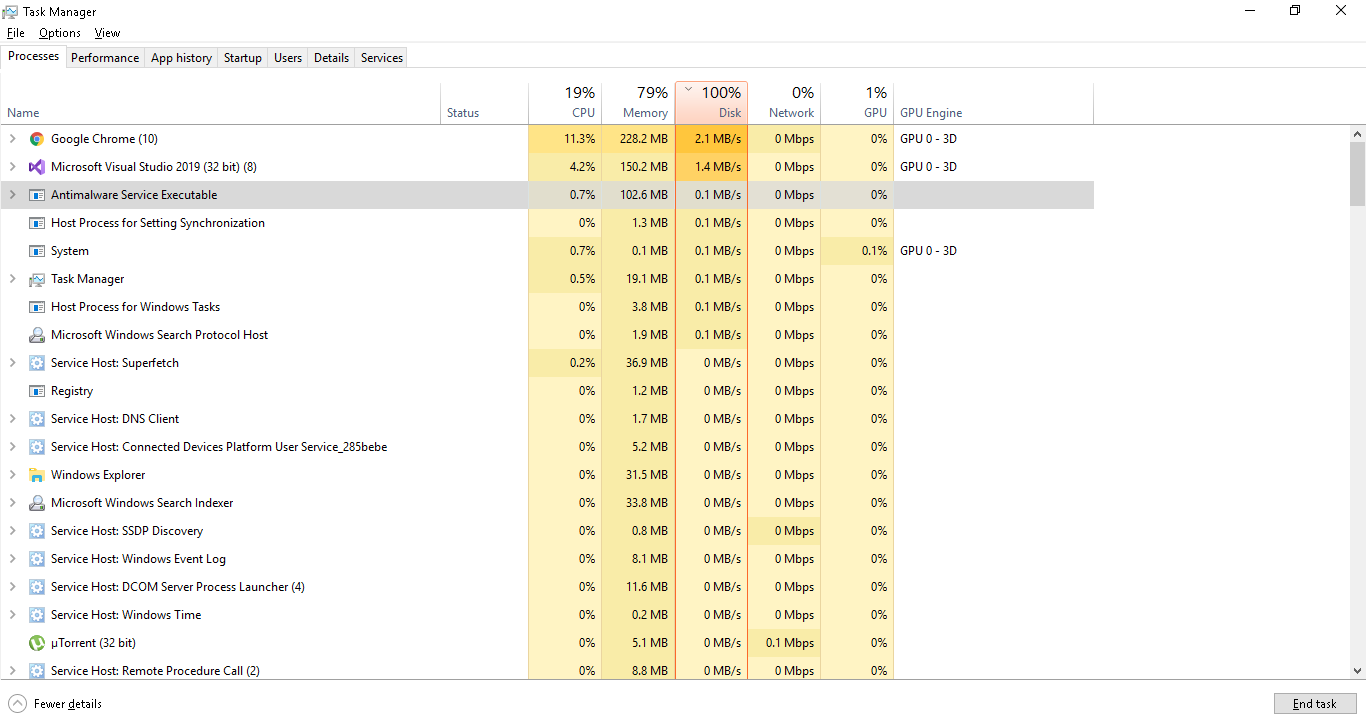1366x728 pixels.
Task: Click the Task Manager process icon
Action: (x=37, y=279)
